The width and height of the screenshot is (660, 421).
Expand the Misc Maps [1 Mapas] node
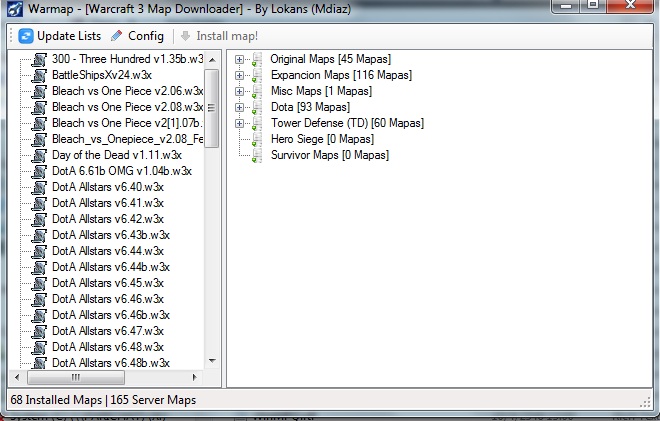(240, 91)
